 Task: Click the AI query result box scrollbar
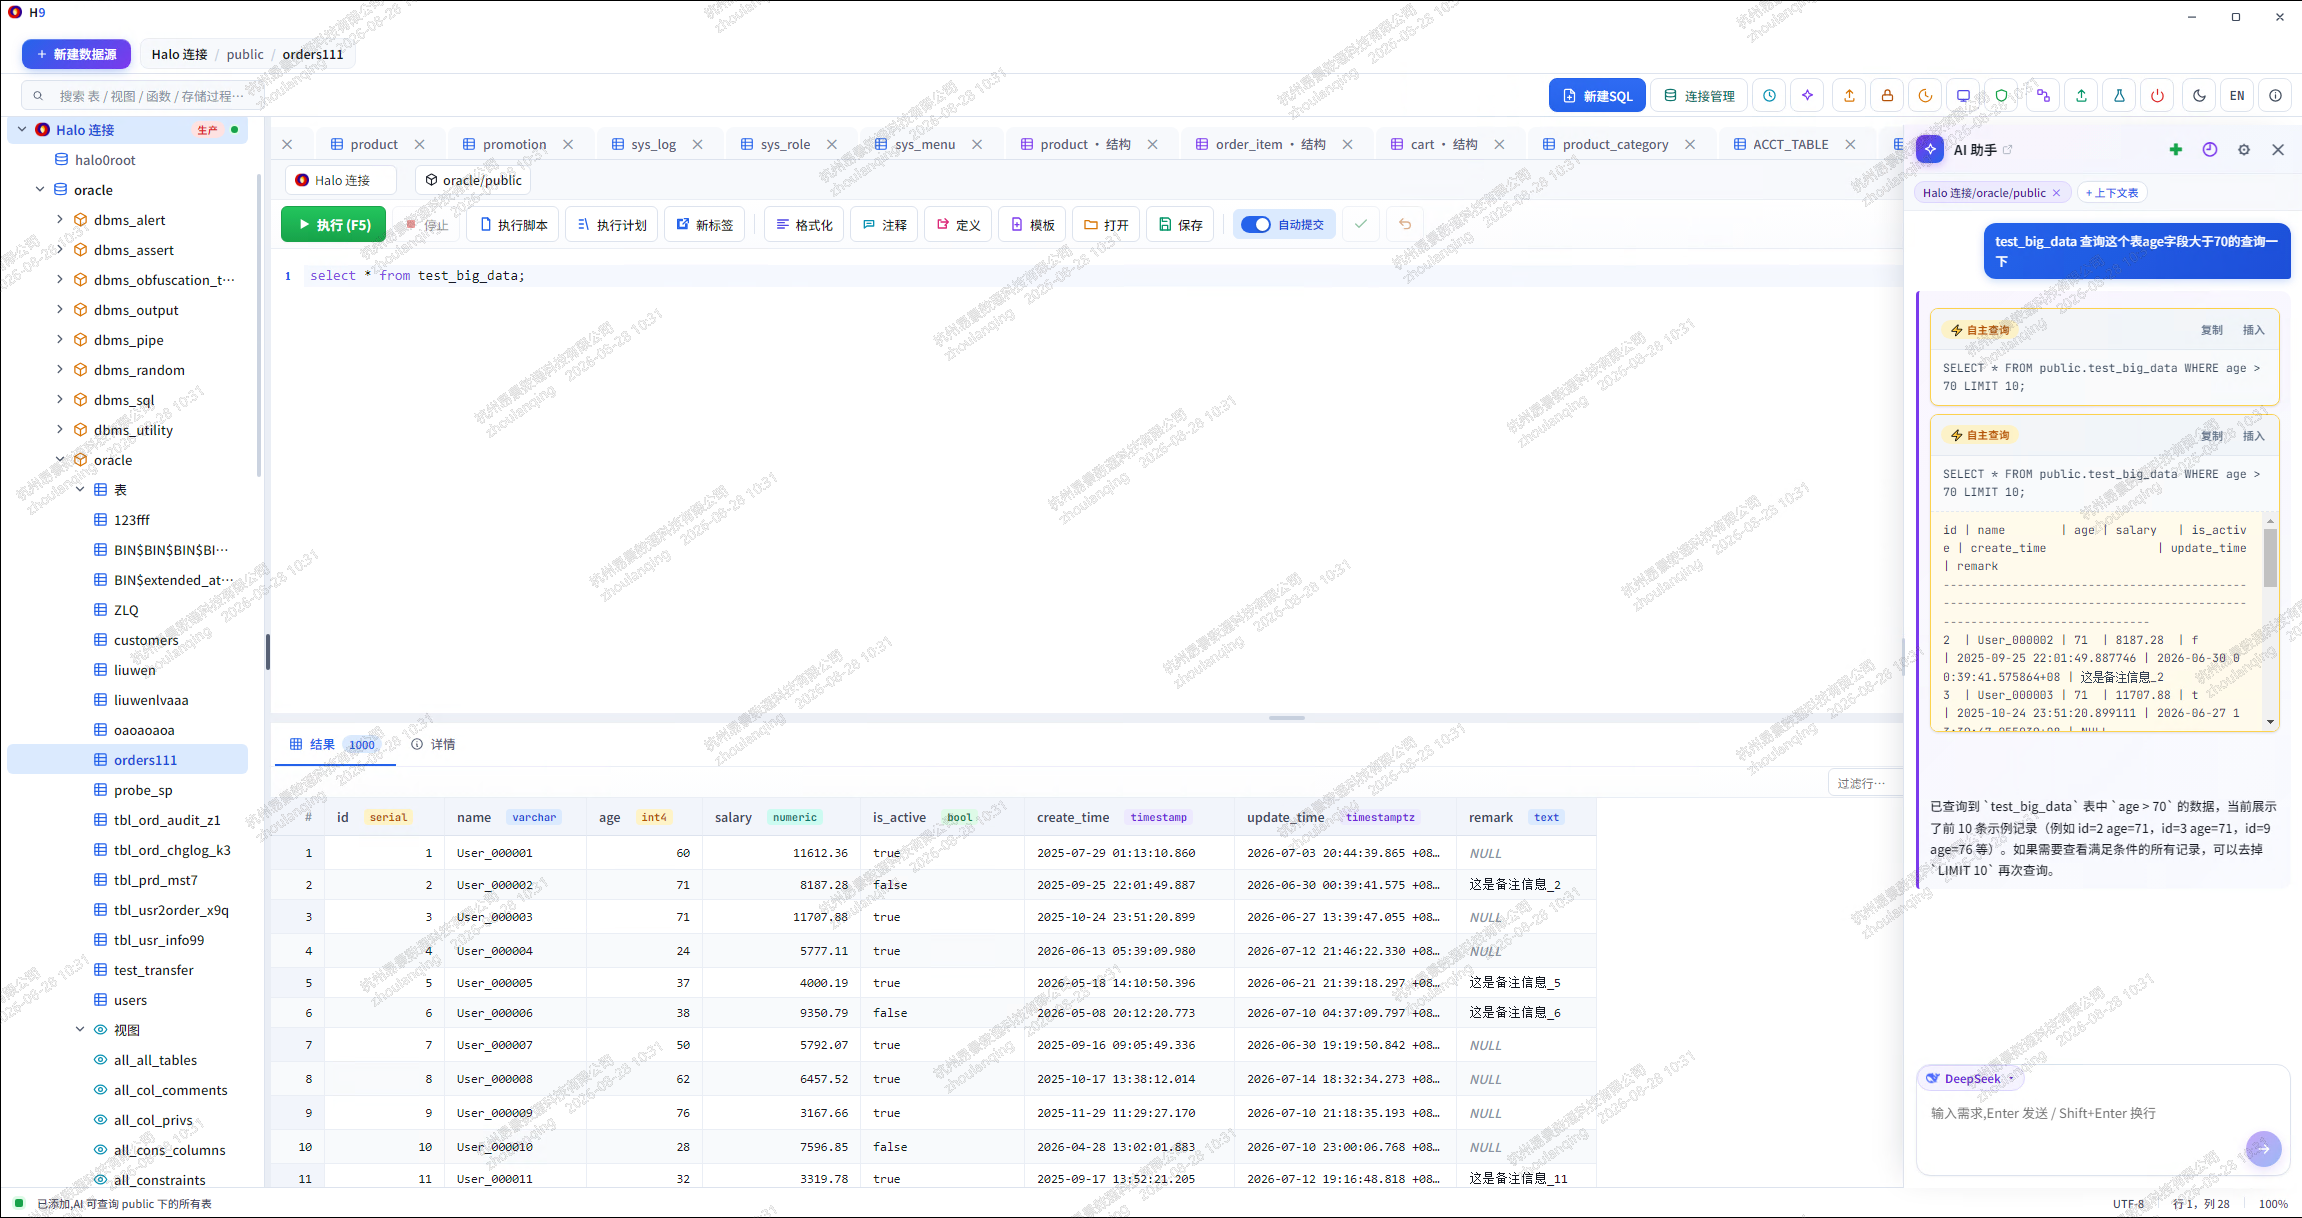[x=2270, y=558]
